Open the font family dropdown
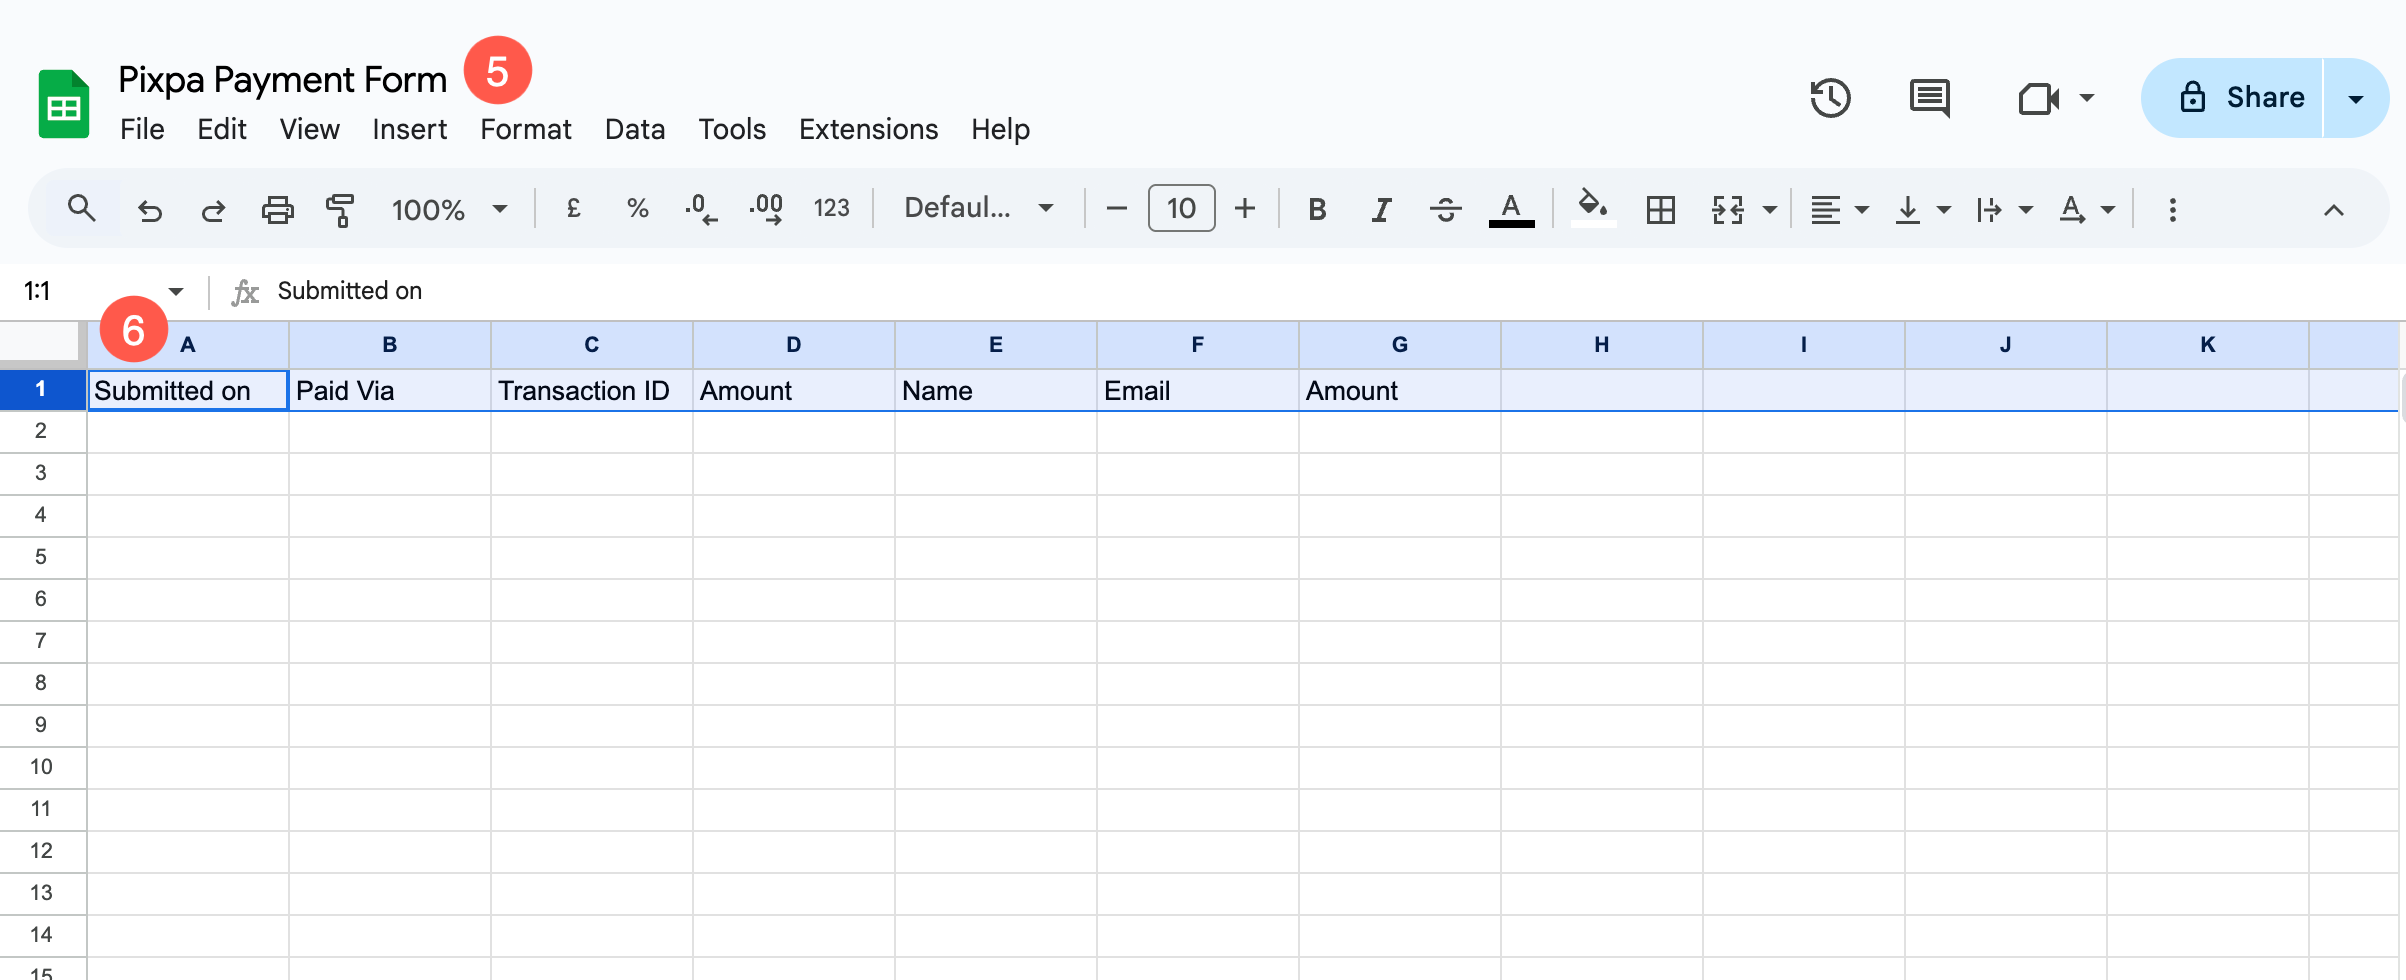 pos(979,208)
